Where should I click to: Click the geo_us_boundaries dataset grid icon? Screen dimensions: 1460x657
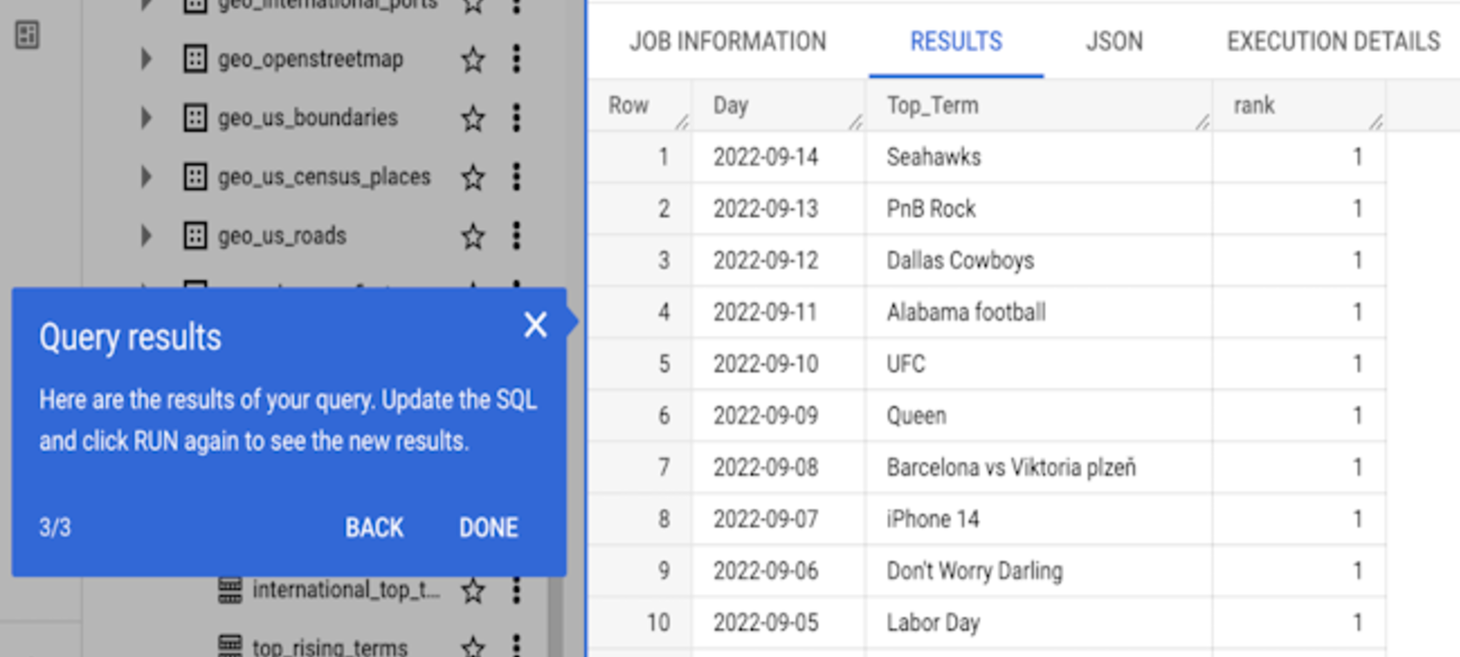(x=196, y=118)
